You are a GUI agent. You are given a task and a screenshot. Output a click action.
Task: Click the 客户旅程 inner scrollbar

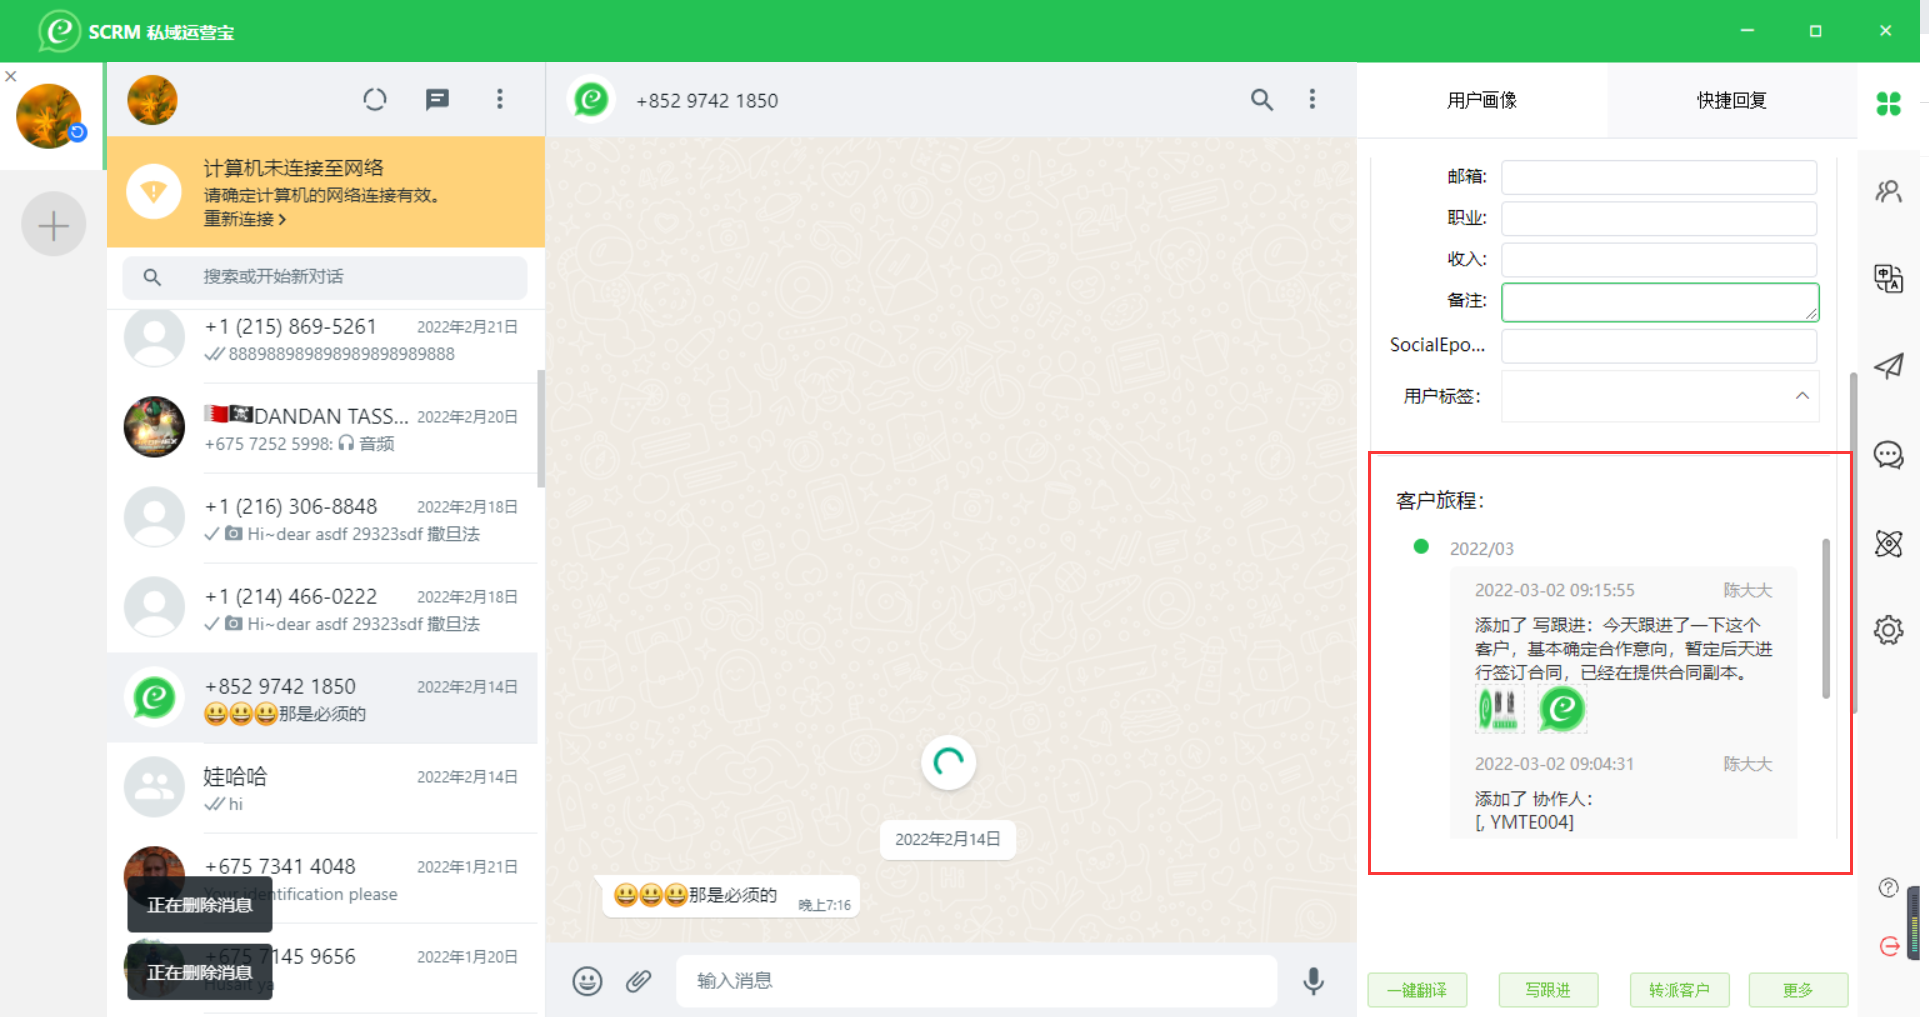point(1826,619)
